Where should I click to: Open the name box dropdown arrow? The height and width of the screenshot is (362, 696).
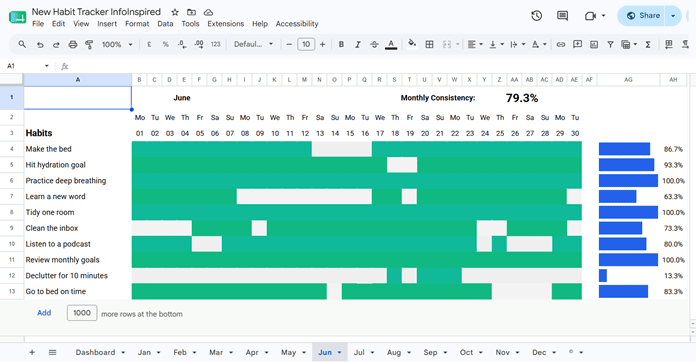(47, 66)
